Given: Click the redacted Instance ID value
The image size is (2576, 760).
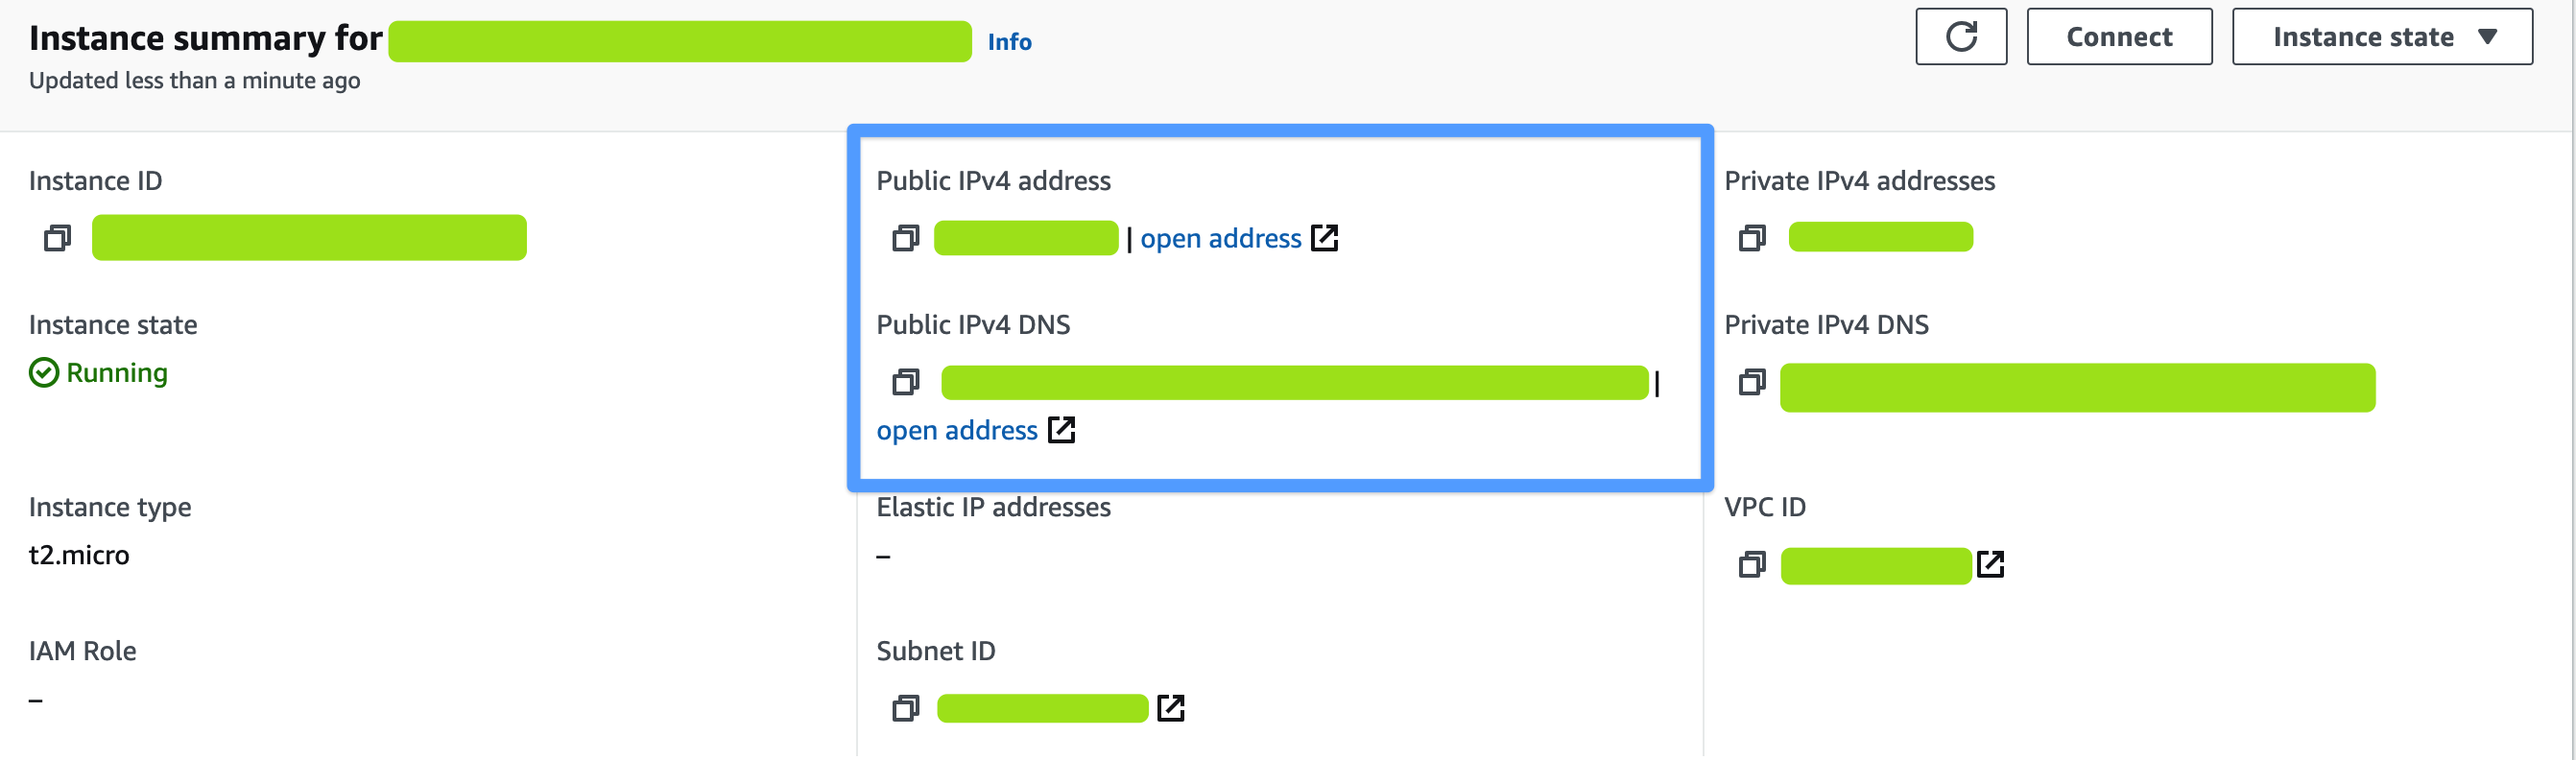Looking at the screenshot, I should pos(309,238).
